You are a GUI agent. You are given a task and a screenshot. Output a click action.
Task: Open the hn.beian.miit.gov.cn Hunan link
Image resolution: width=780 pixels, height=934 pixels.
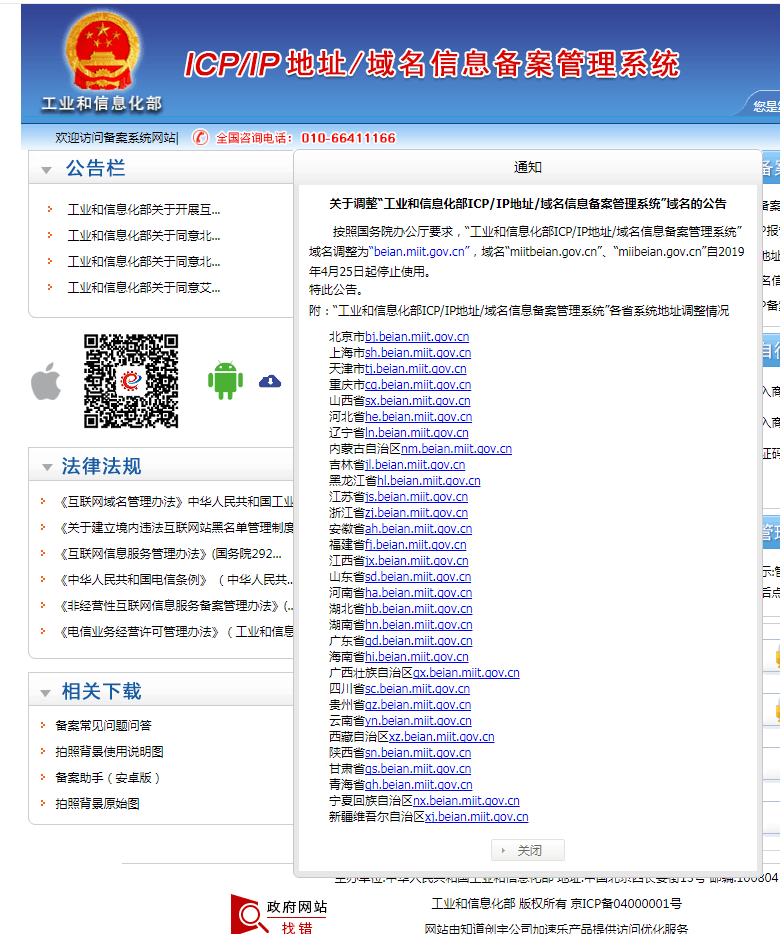[x=419, y=625]
